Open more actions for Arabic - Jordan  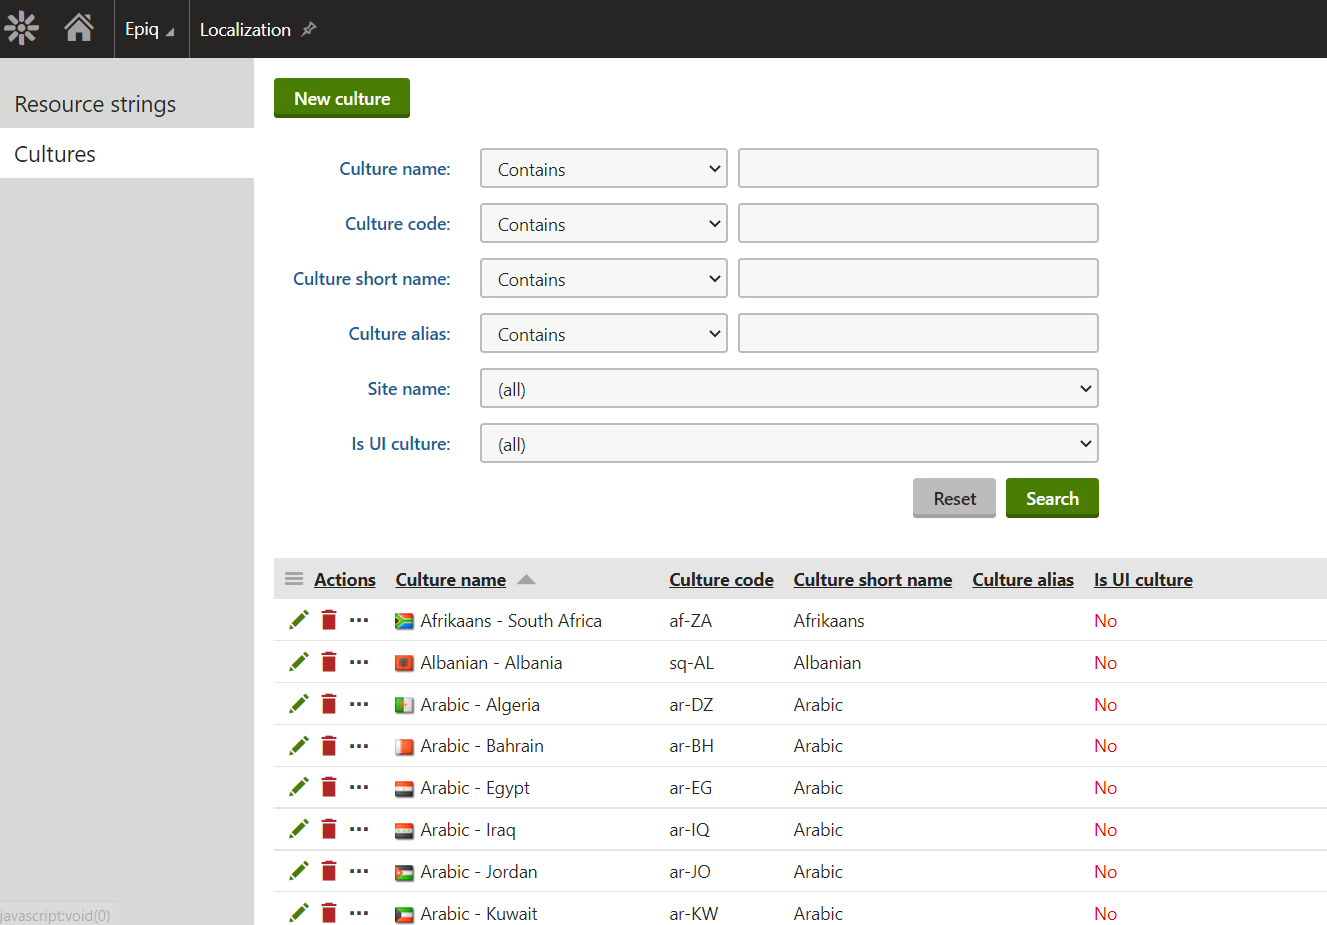pos(359,871)
